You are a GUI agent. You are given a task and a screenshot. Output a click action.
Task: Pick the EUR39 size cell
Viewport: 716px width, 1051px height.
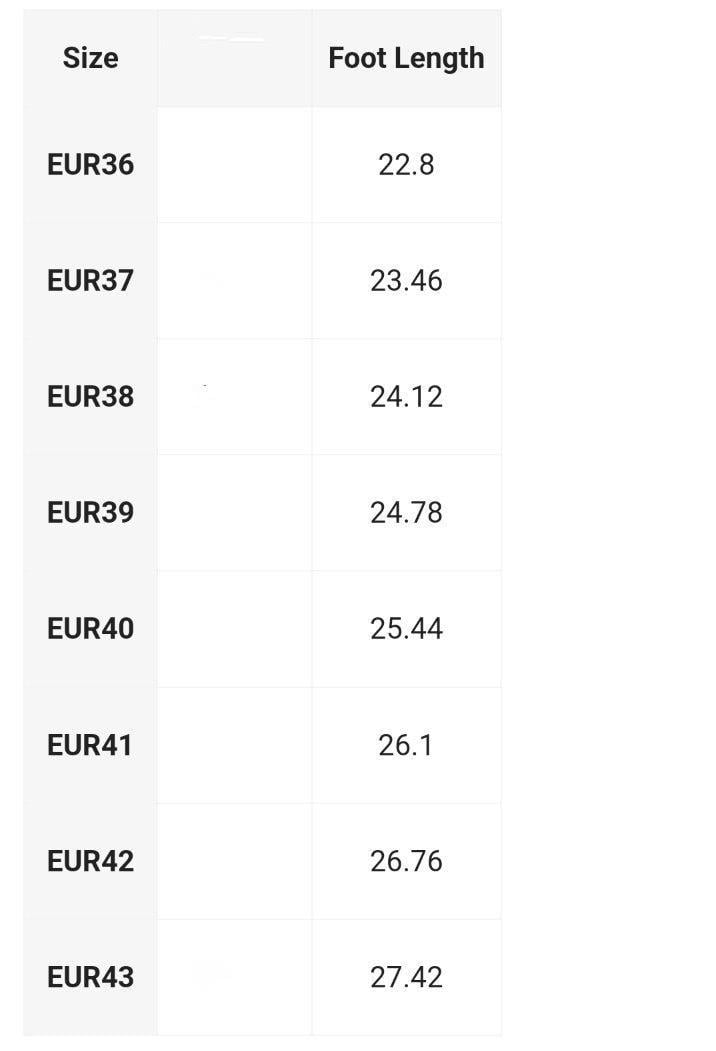pyautogui.click(x=90, y=513)
